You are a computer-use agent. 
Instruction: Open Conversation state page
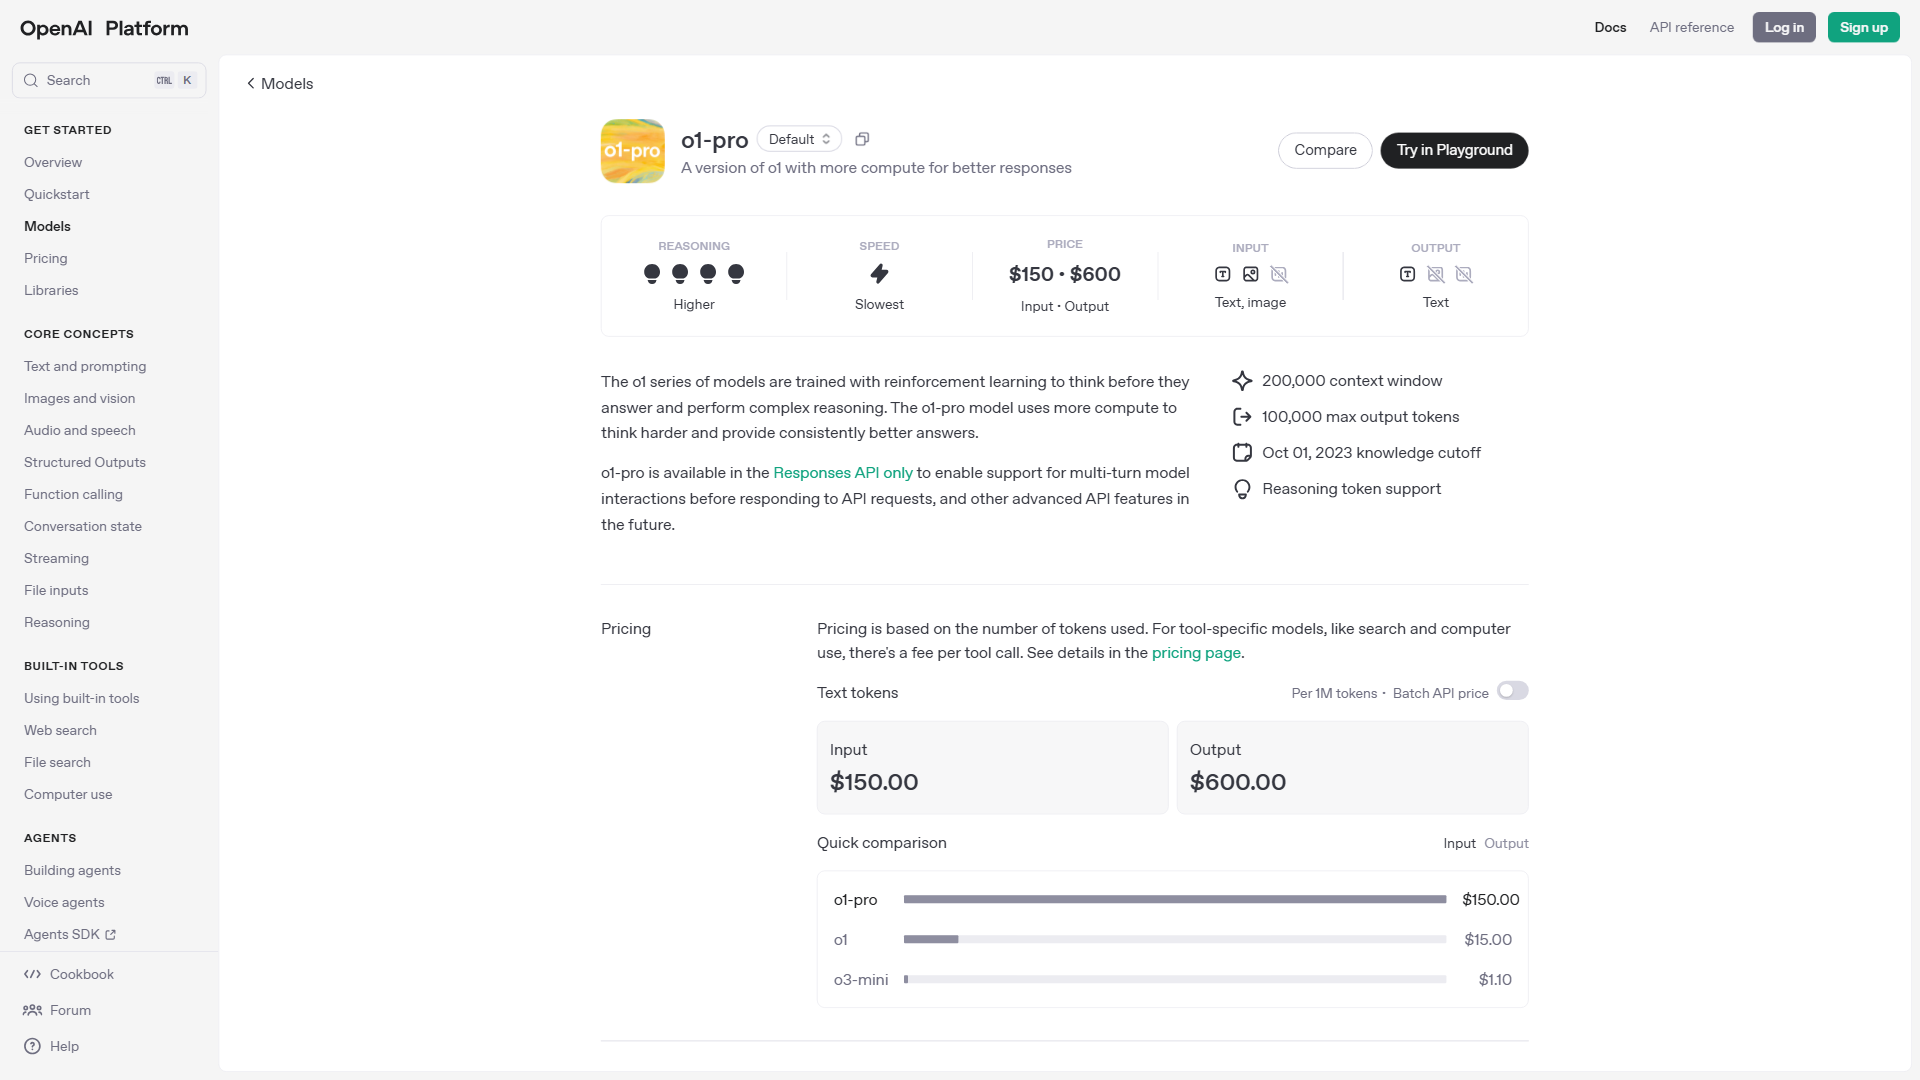pos(83,526)
